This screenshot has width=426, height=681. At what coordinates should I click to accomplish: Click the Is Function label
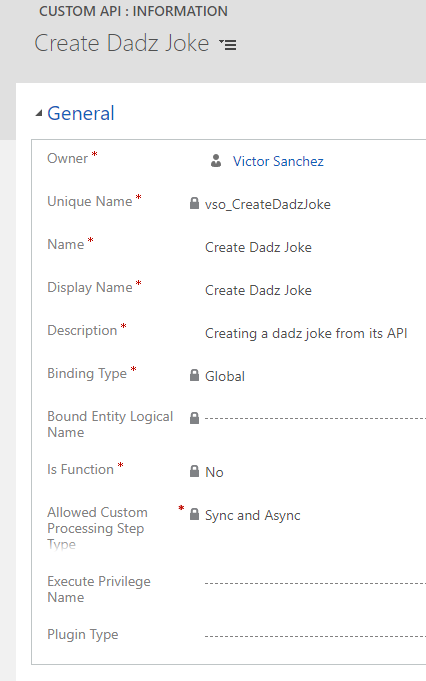(80, 469)
